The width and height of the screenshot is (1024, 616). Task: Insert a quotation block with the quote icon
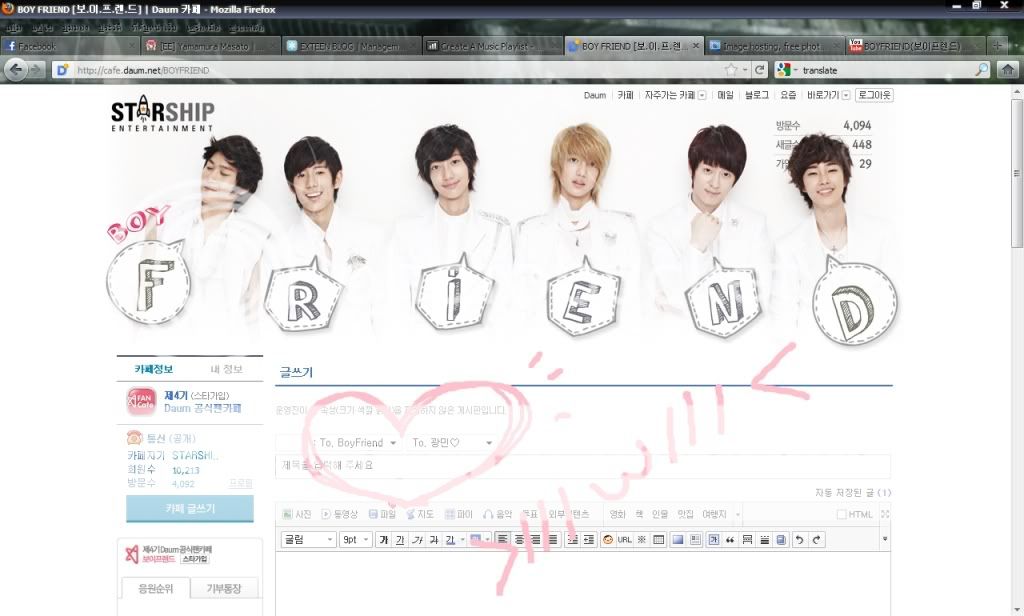[x=730, y=540]
